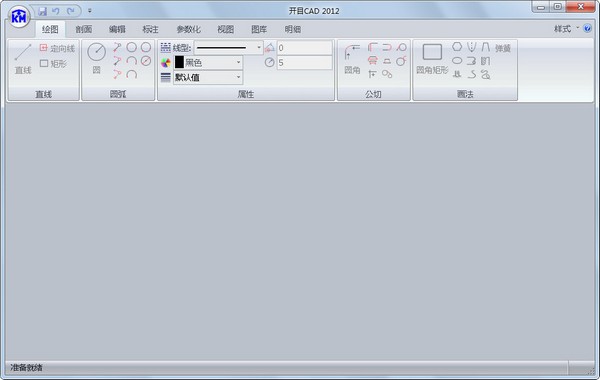Click the color wheel icon
Viewport: 600px width, 380px height.
166,63
